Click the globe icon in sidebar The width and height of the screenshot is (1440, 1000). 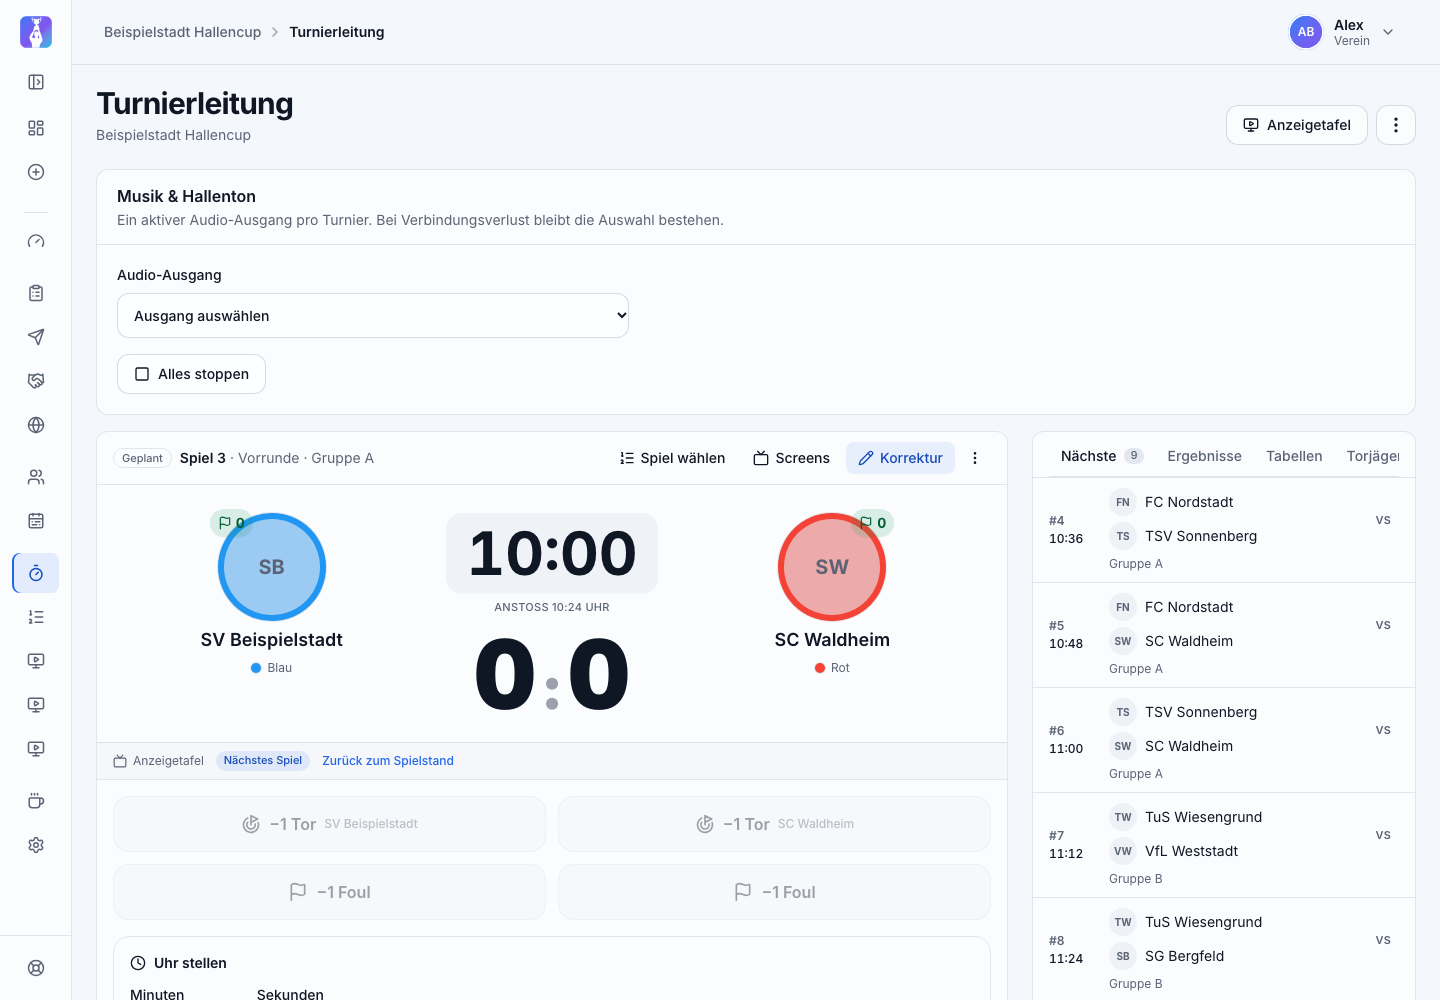pyautogui.click(x=36, y=425)
